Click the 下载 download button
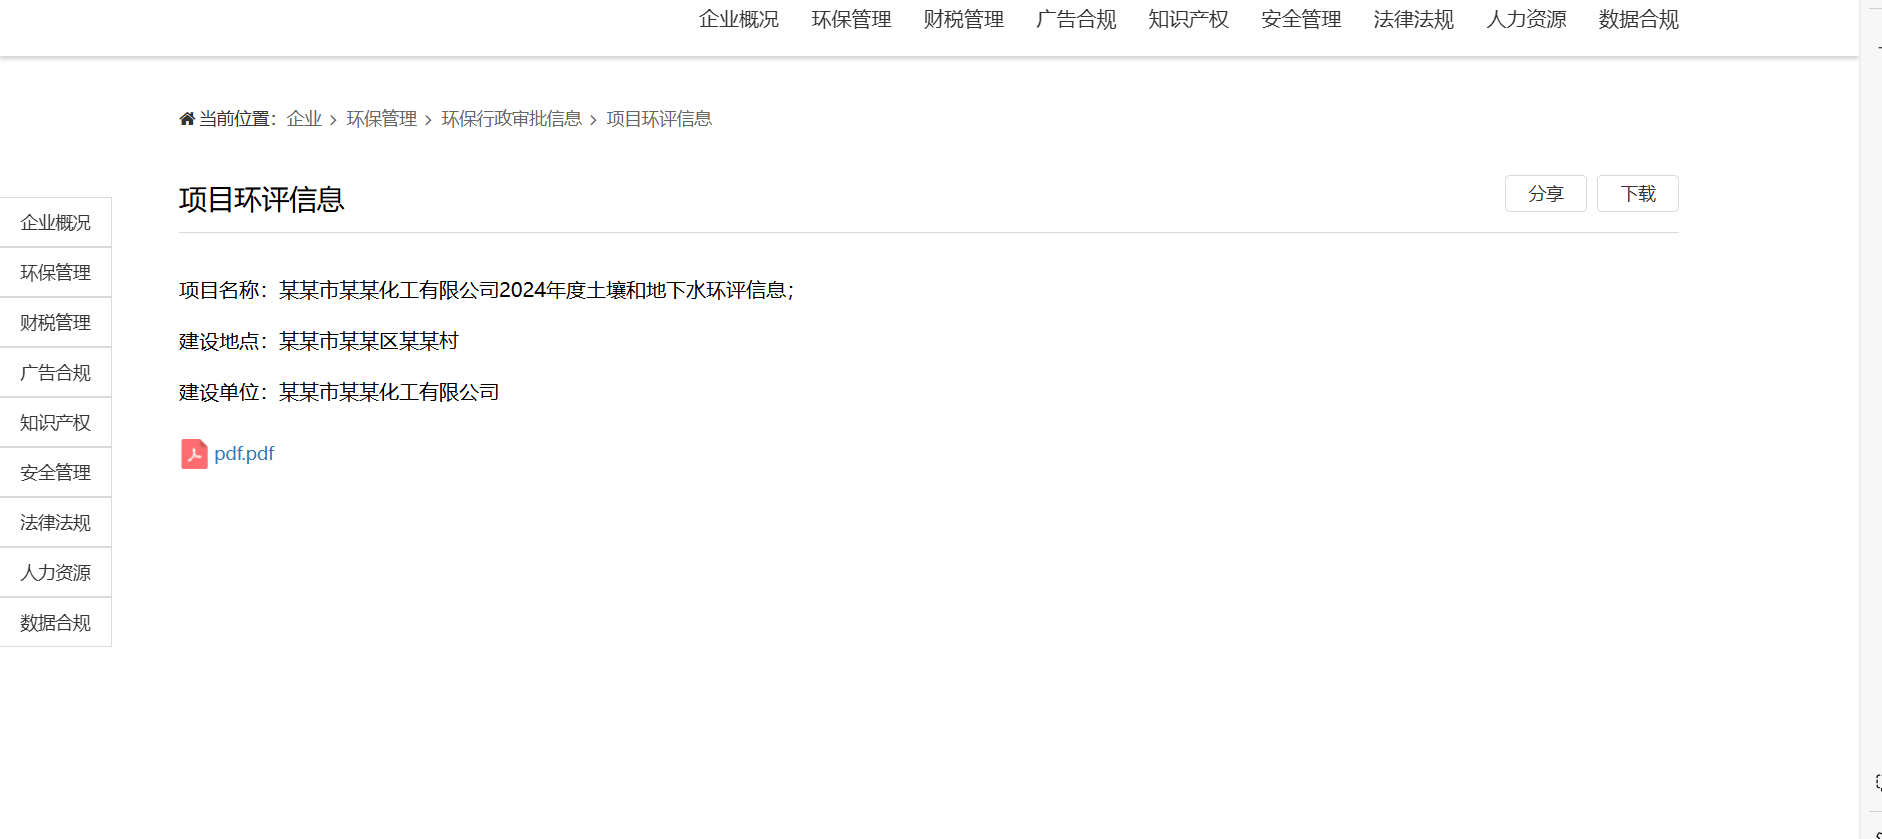The height and width of the screenshot is (839, 1882). pos(1637,194)
